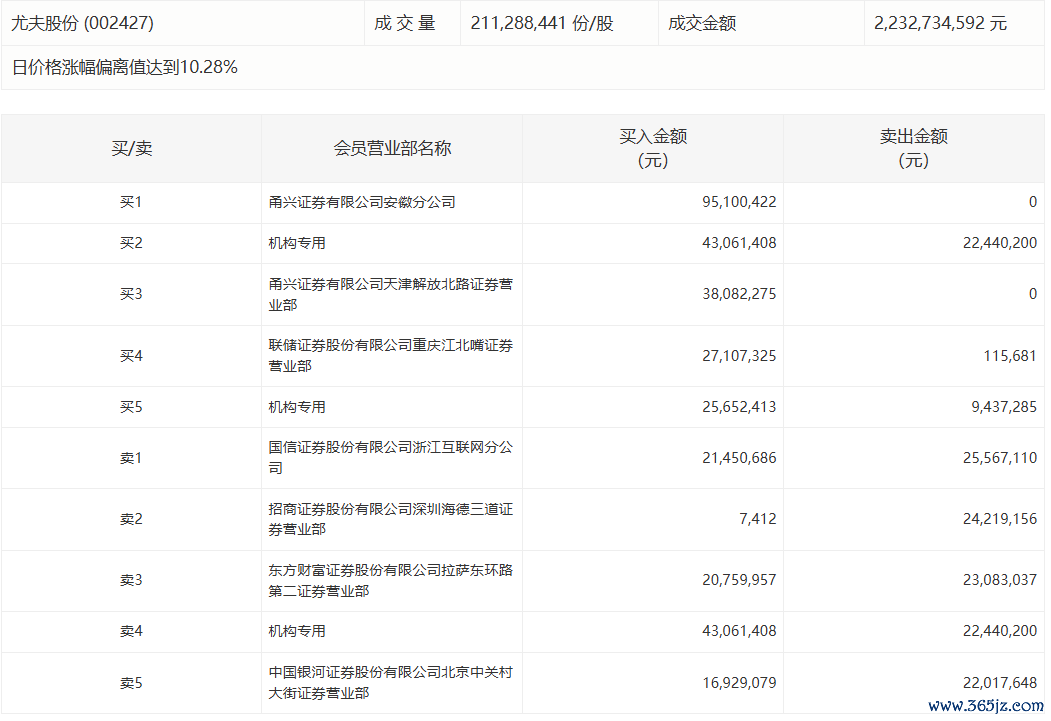Select the 成交量 label cell
The height and width of the screenshot is (721, 1051).
(405, 23)
